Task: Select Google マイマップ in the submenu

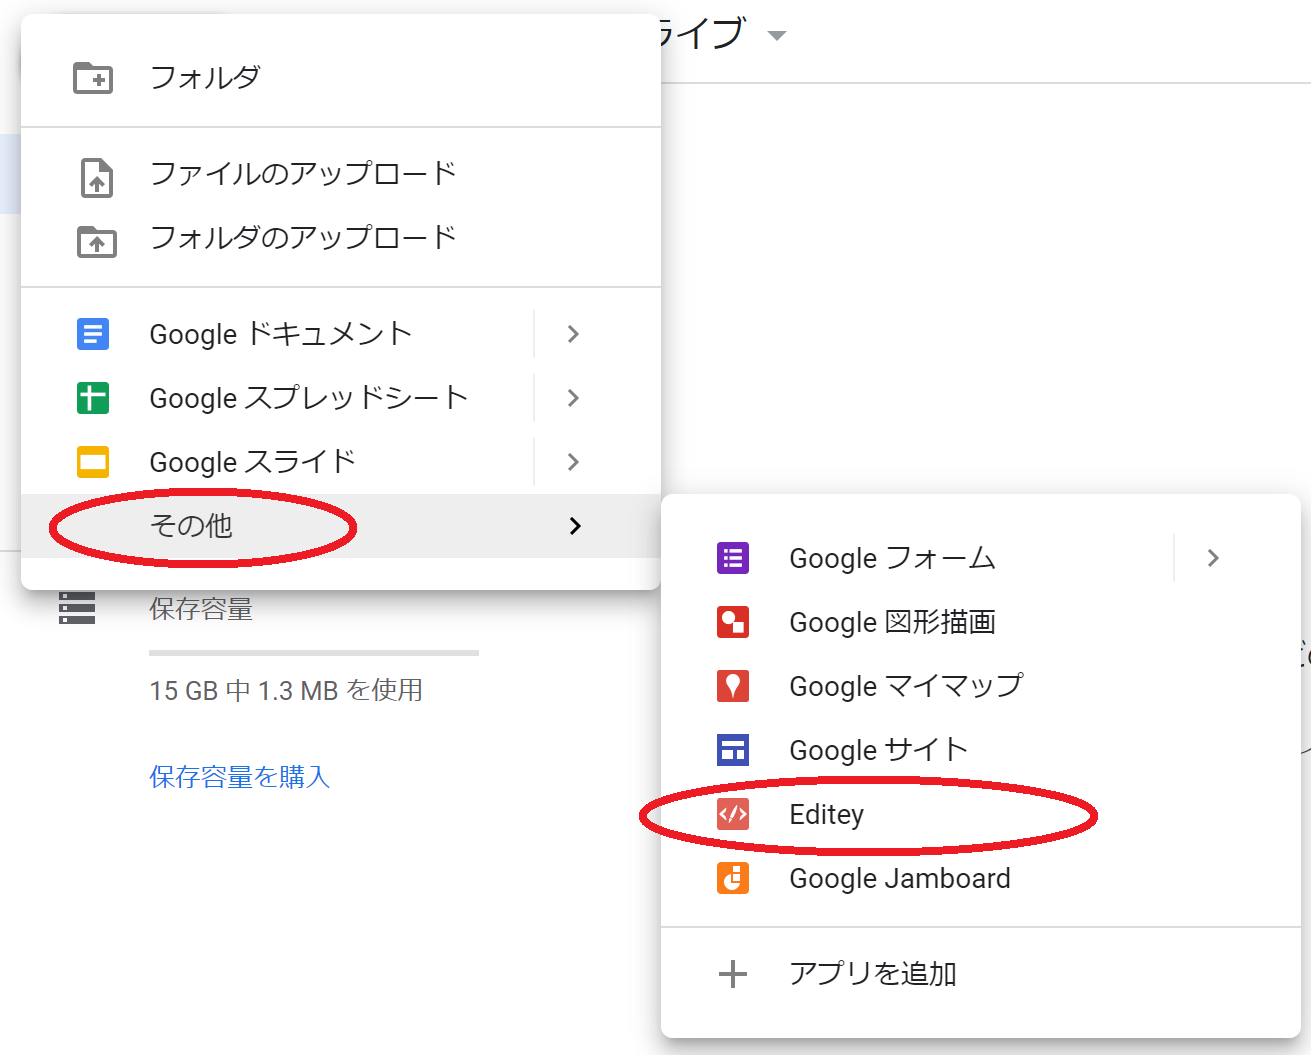Action: point(981,686)
